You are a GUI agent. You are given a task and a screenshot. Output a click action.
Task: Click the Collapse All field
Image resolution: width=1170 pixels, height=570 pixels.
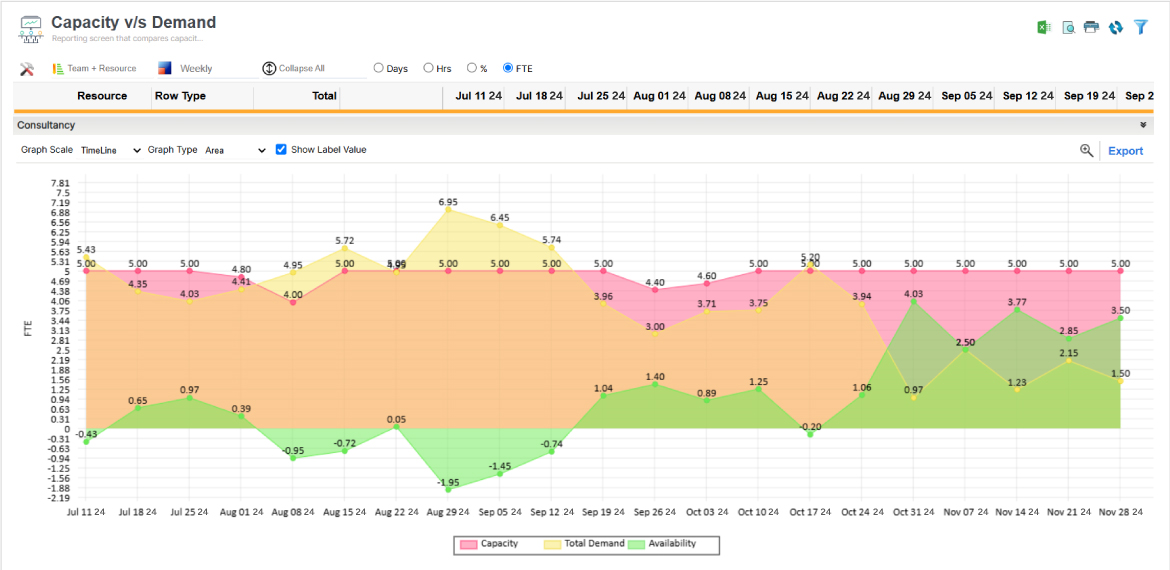coord(314,69)
